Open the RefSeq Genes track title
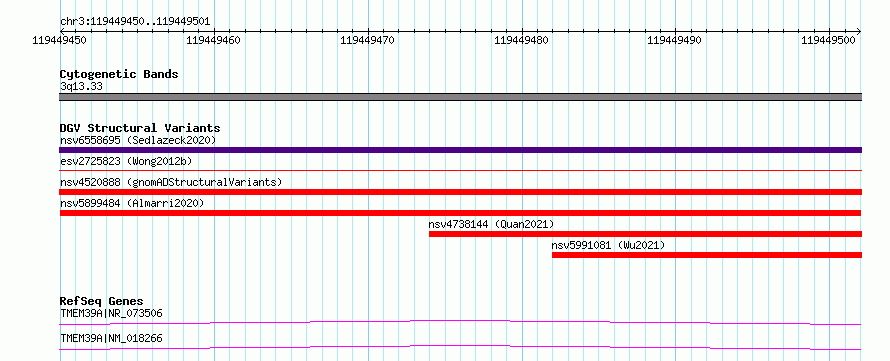890x361 pixels. click(x=102, y=301)
